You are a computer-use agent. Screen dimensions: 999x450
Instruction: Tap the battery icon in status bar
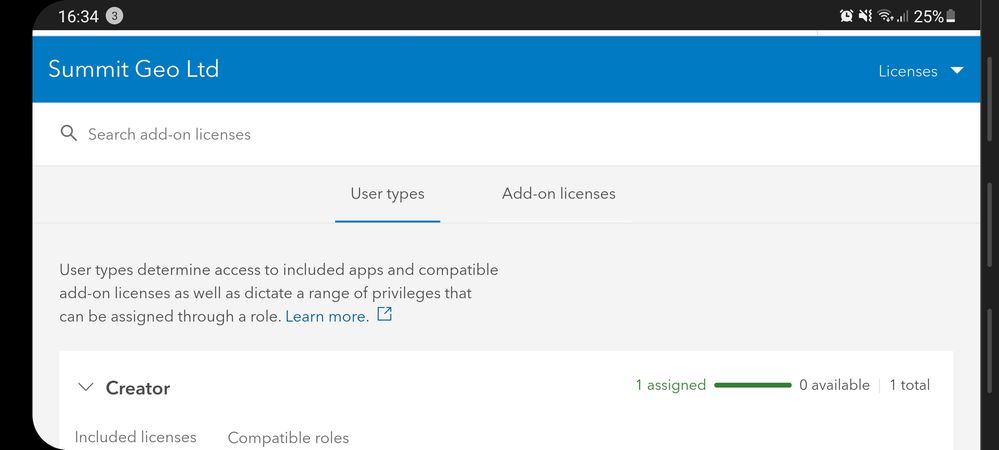click(x=951, y=16)
